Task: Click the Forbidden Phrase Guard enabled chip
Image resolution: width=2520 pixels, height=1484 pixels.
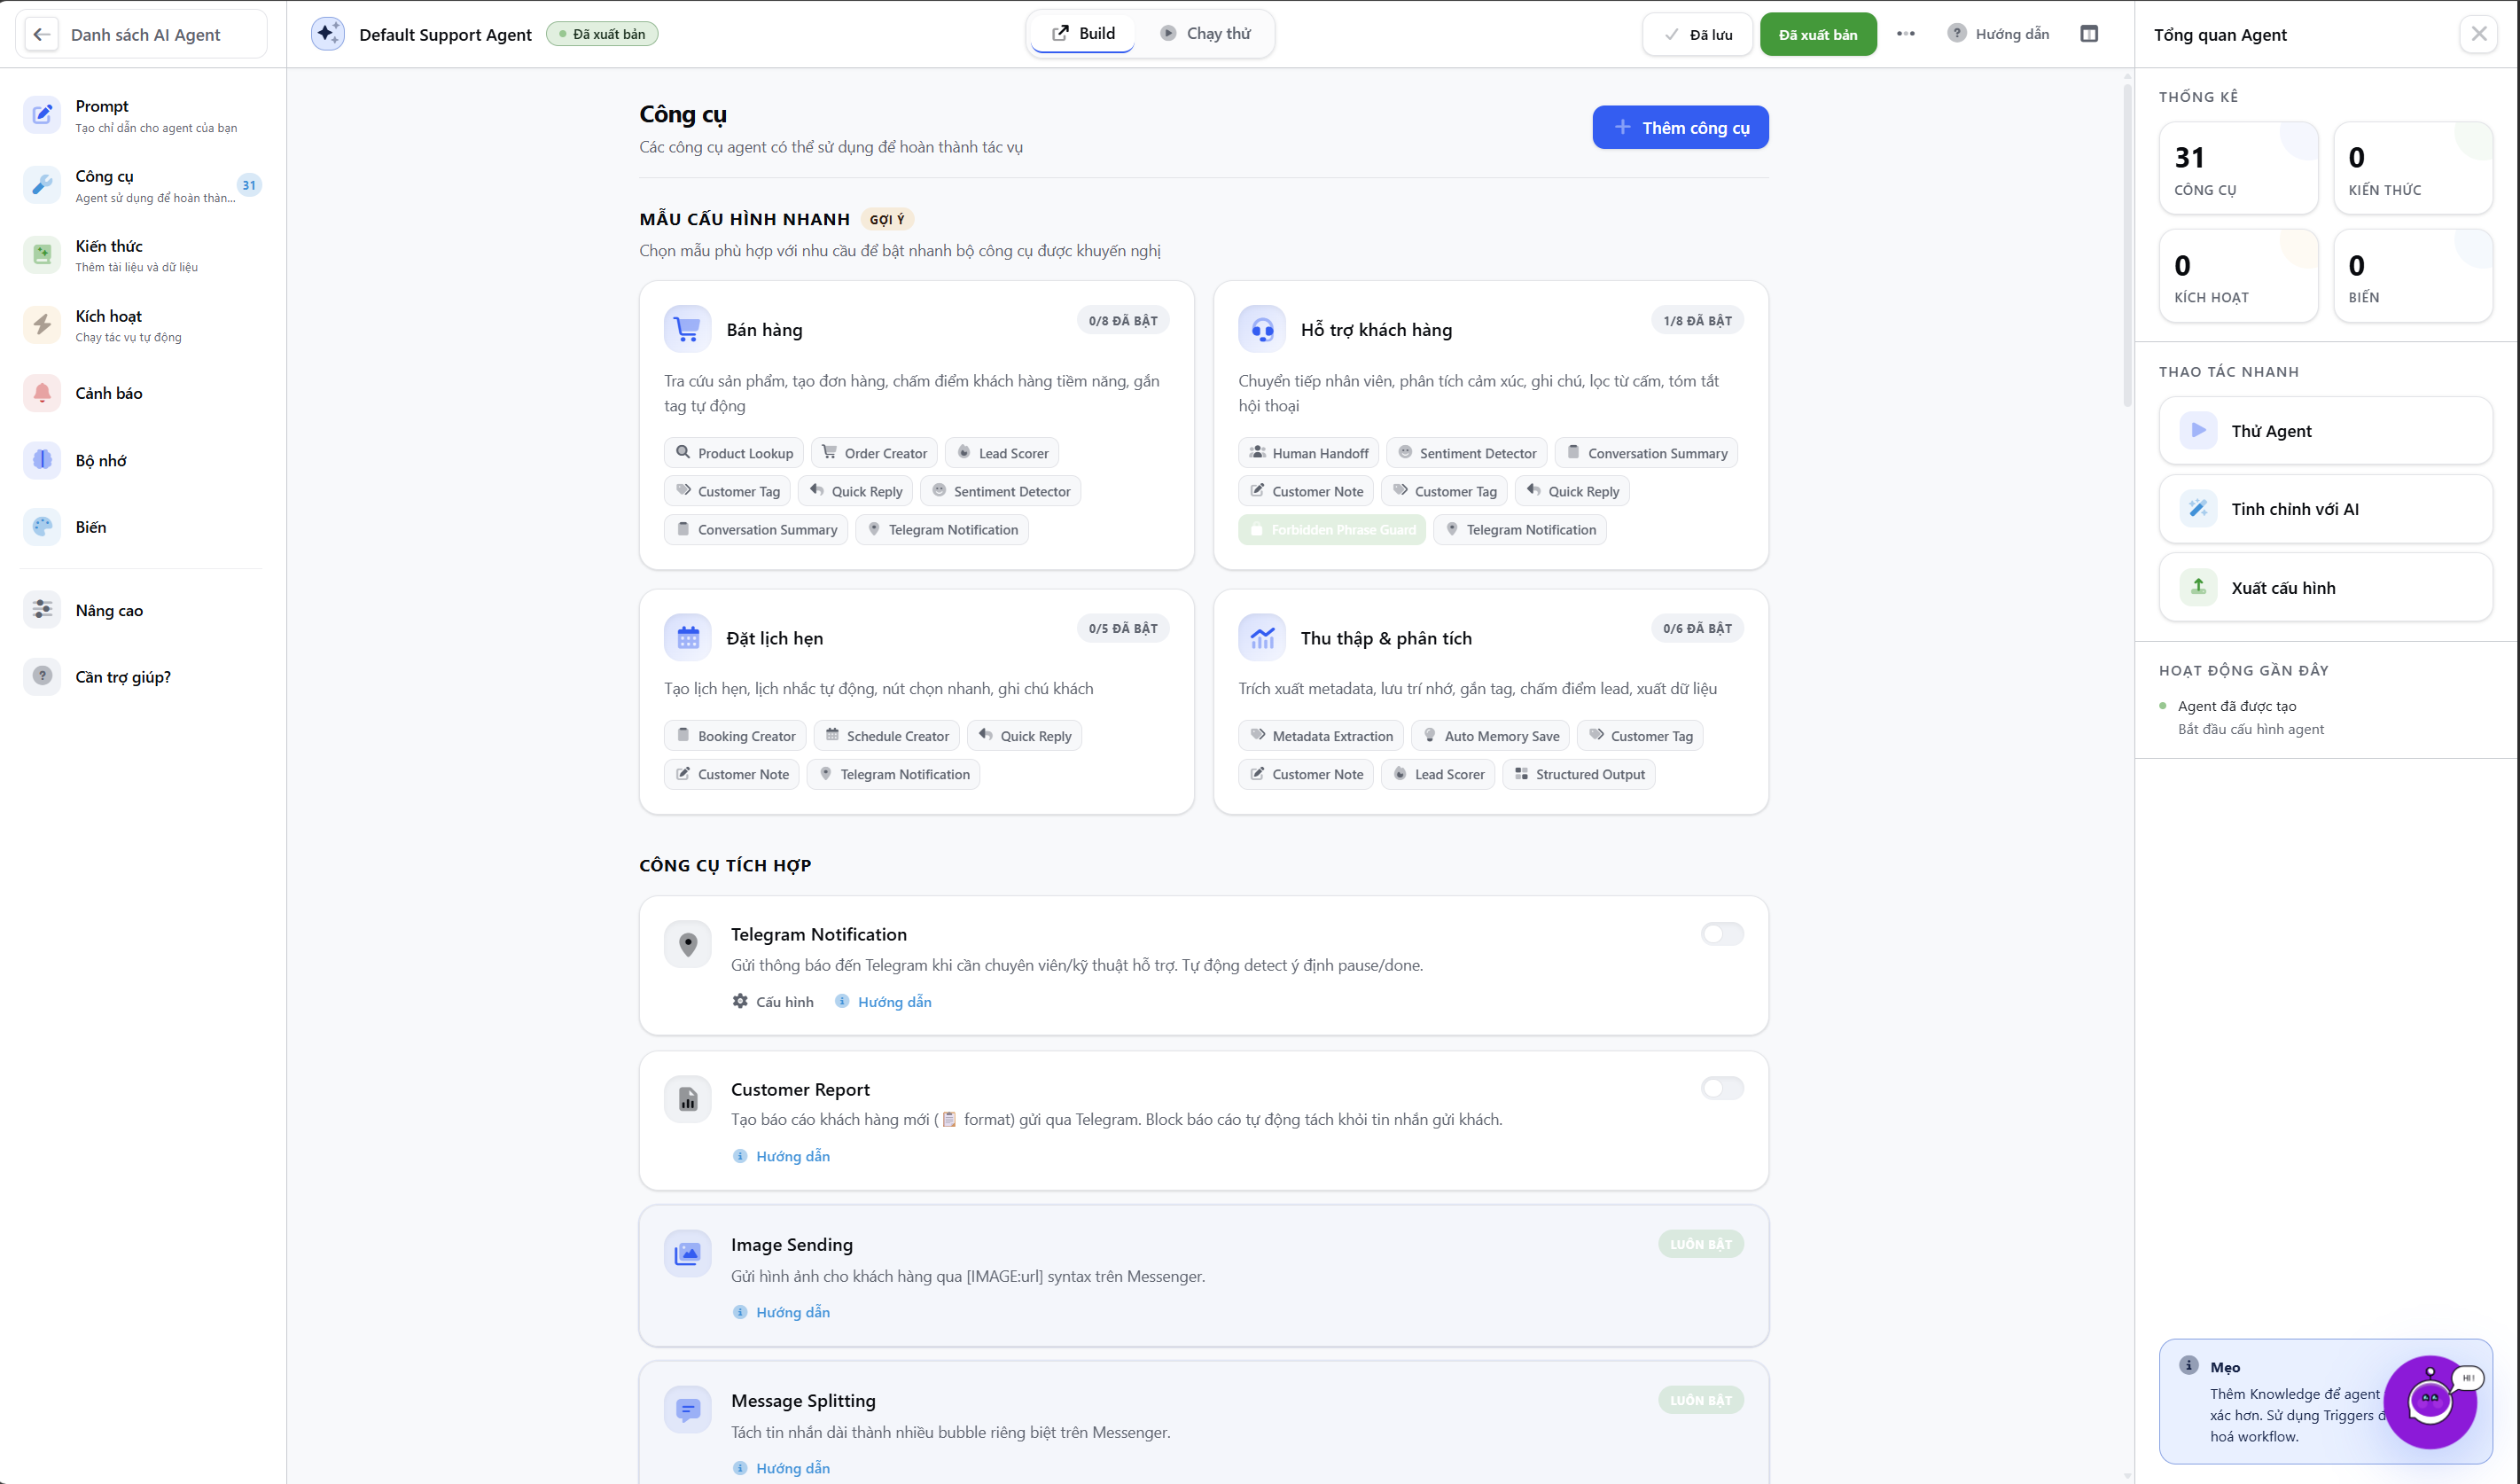Action: point(1332,530)
